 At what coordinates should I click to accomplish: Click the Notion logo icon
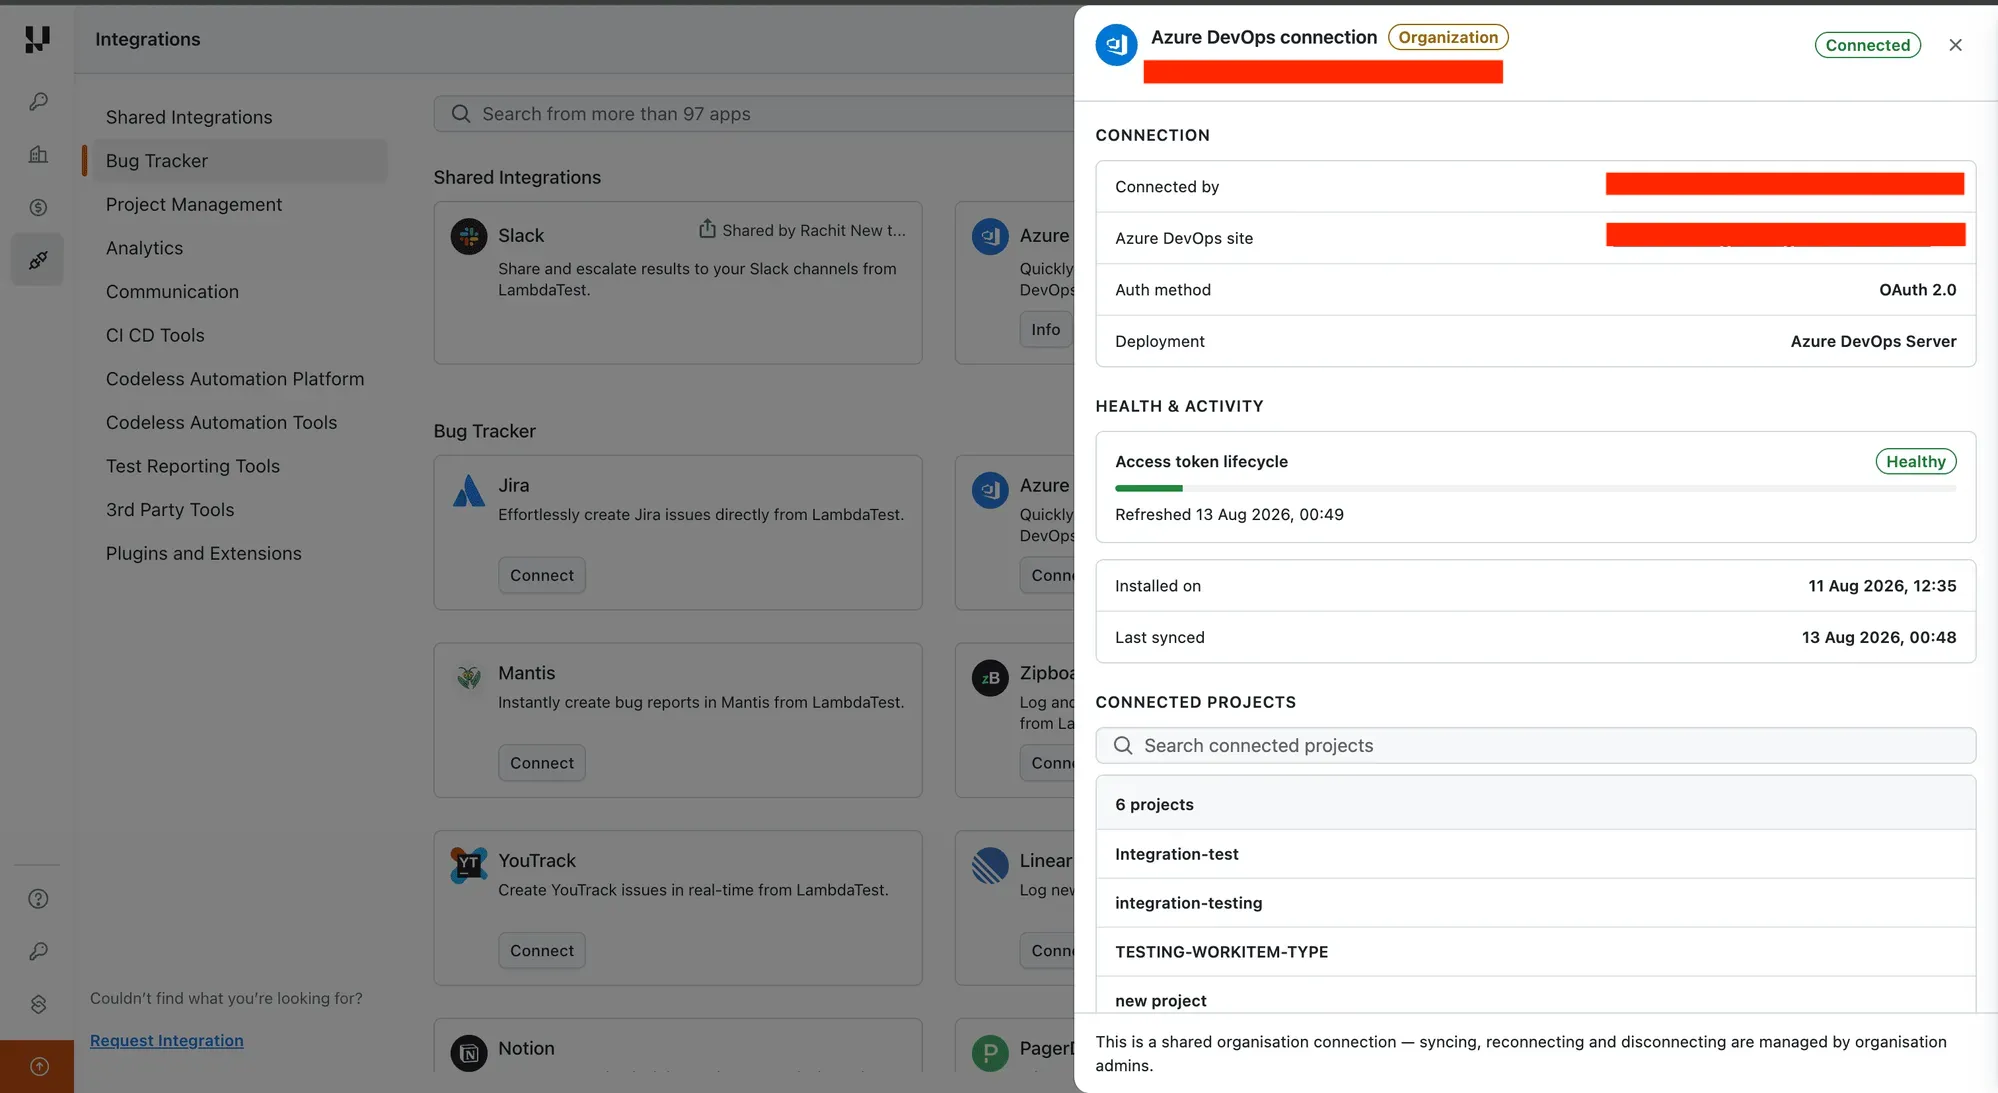pos(468,1053)
